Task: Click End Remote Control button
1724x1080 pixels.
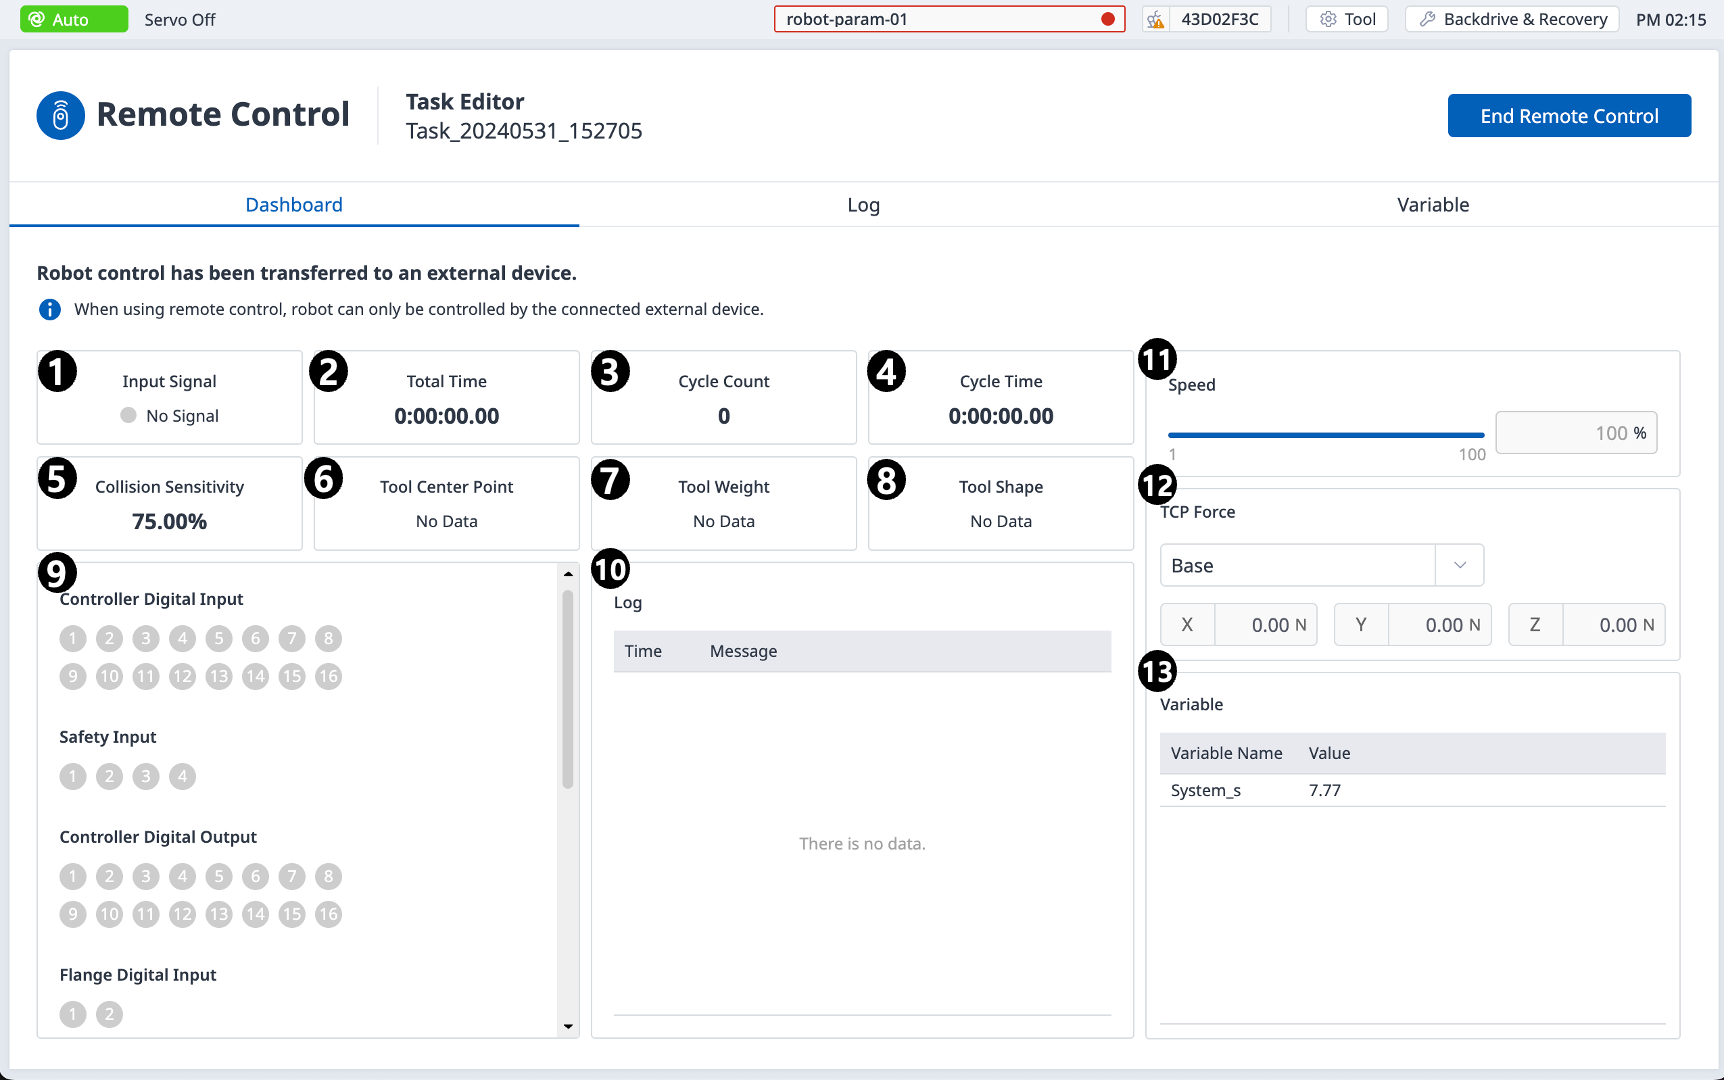Action: (x=1568, y=116)
